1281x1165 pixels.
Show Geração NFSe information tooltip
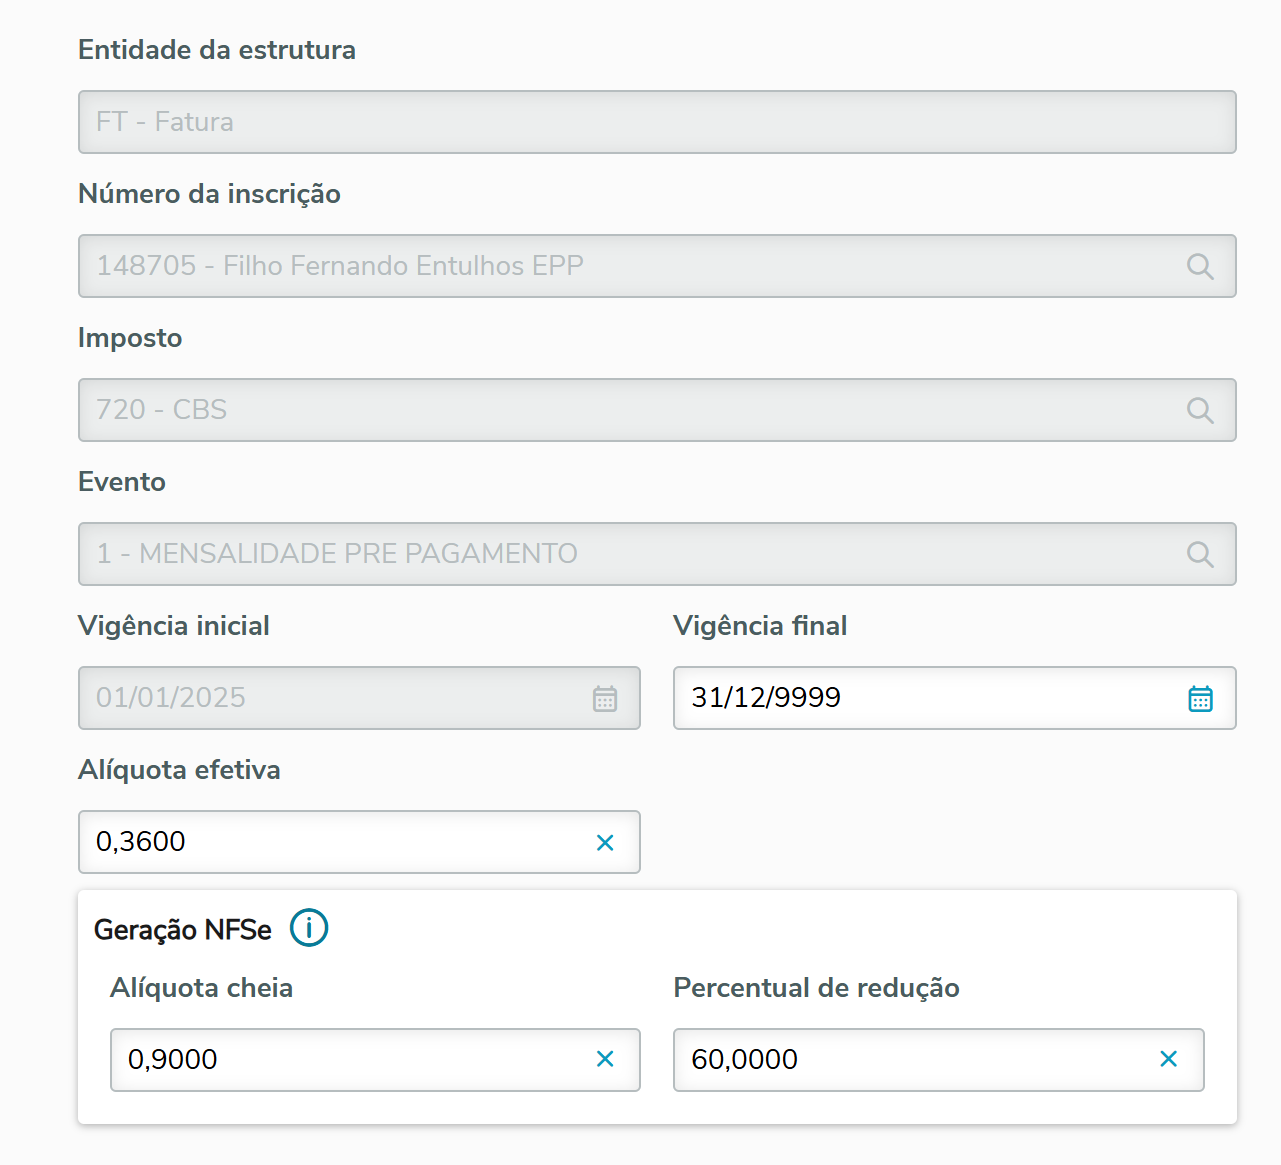click(x=309, y=928)
